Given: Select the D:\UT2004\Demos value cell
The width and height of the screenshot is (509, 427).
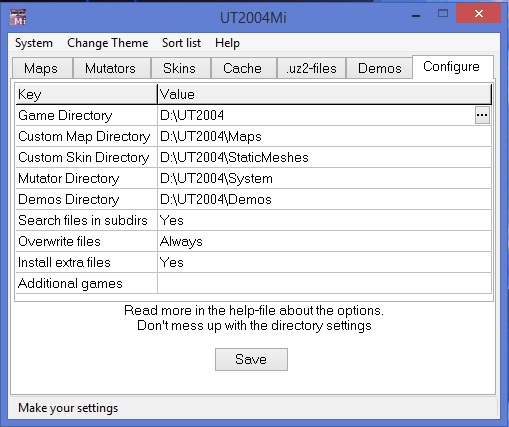Looking at the screenshot, I should (x=324, y=199).
